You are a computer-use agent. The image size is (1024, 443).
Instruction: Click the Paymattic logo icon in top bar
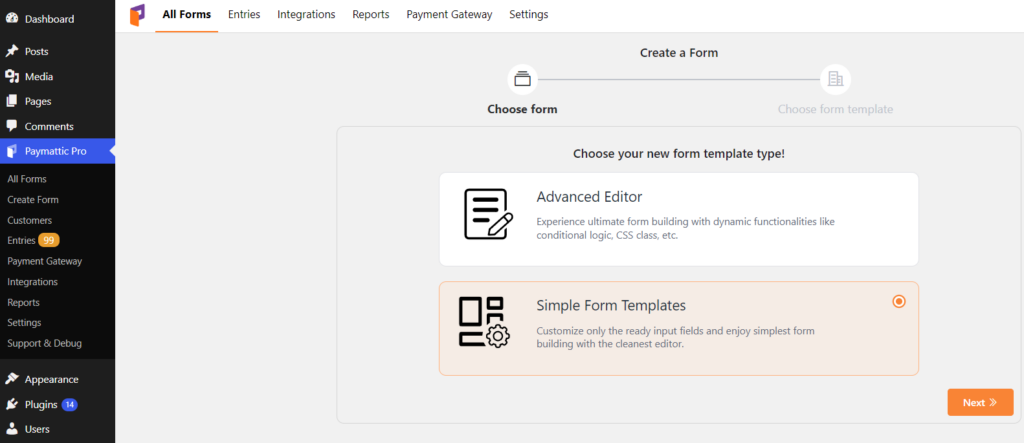coord(136,15)
